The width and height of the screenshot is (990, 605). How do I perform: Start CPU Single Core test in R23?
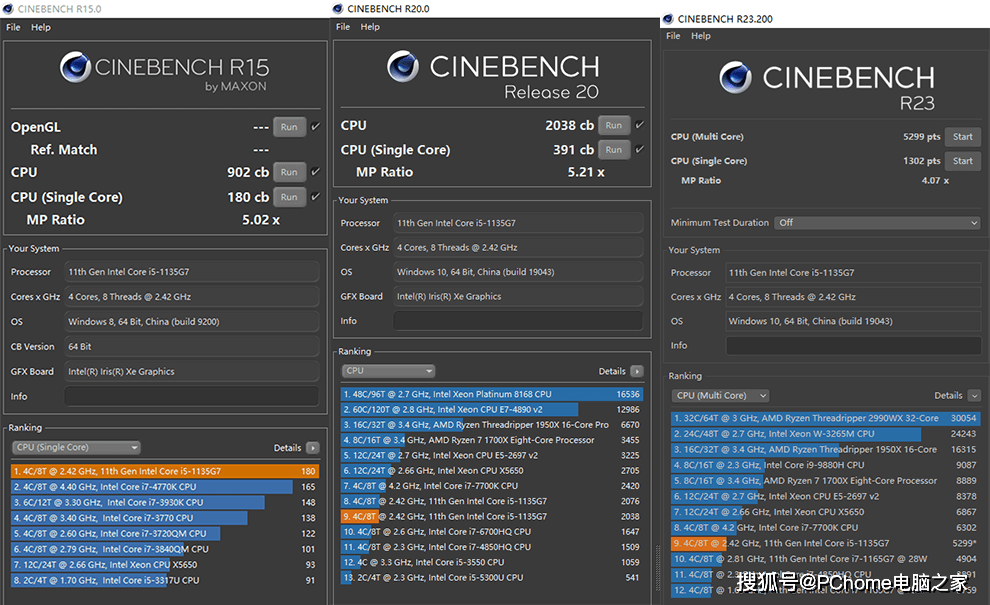pos(963,161)
